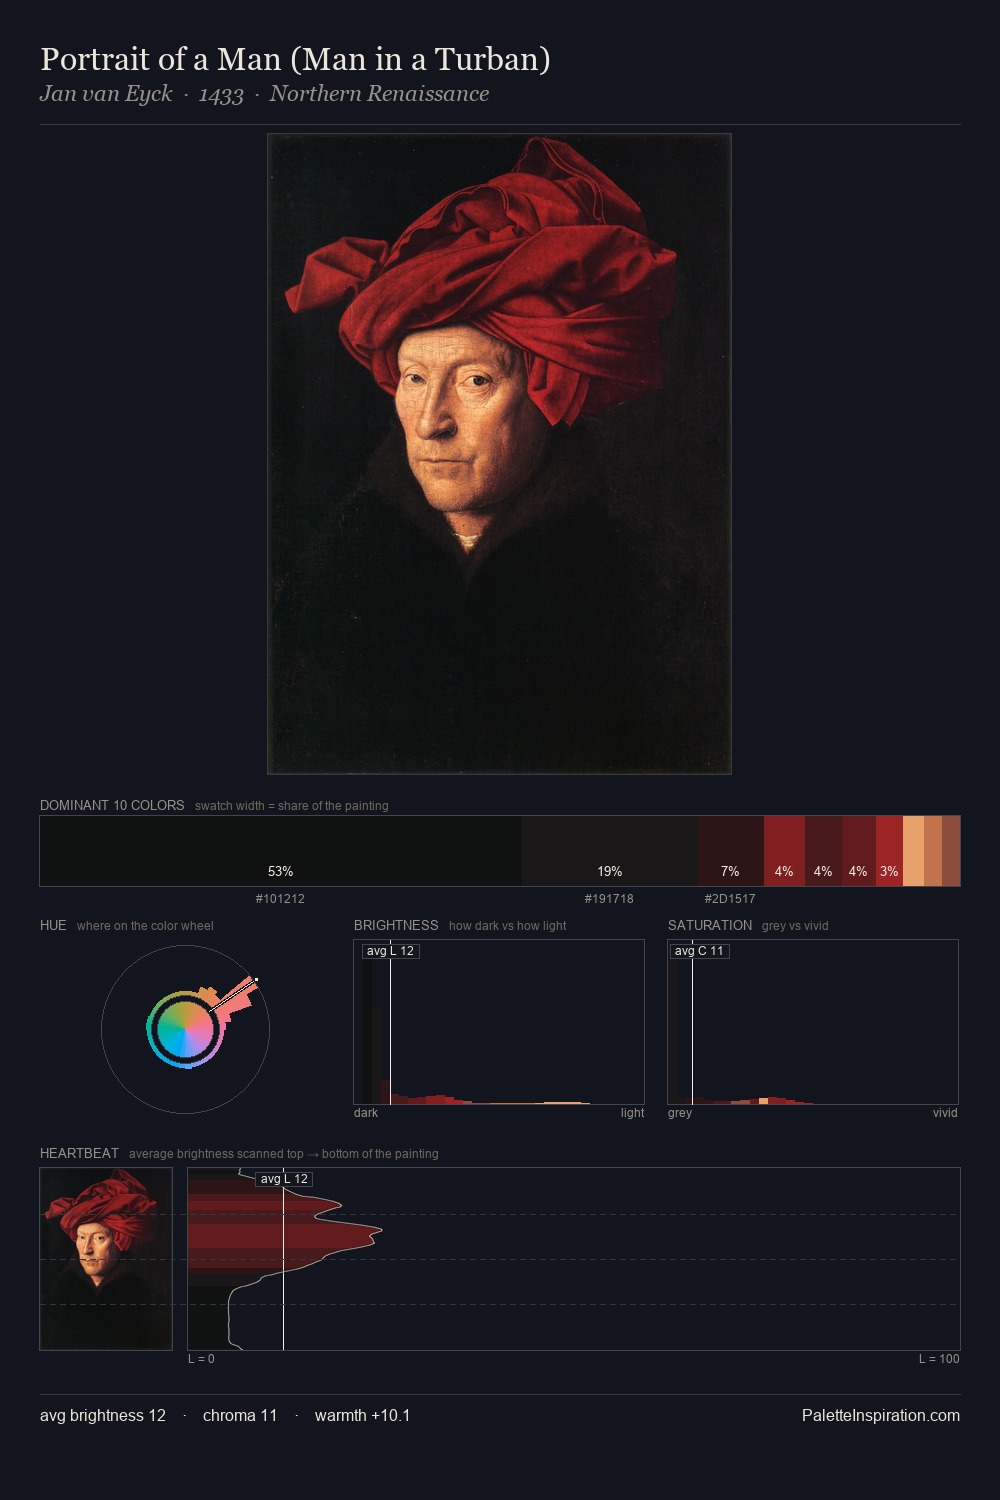Pick the 7% dark maroon swatch
The height and width of the screenshot is (1500, 1000).
pos(731,851)
